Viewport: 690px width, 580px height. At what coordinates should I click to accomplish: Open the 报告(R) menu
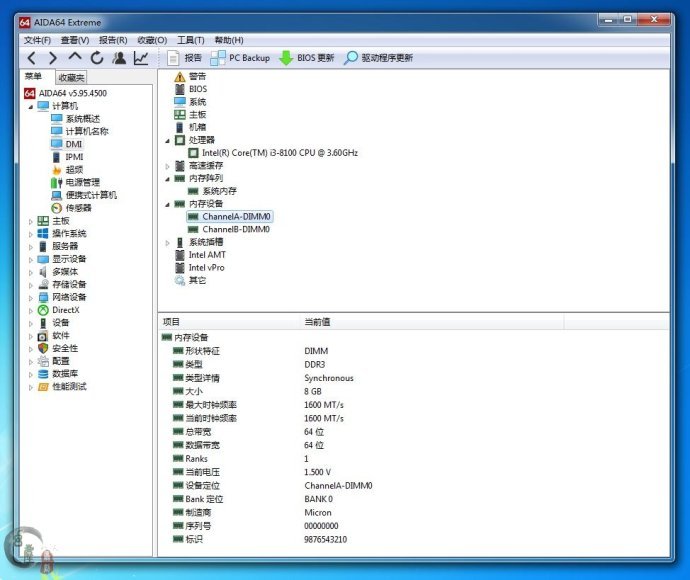113,40
